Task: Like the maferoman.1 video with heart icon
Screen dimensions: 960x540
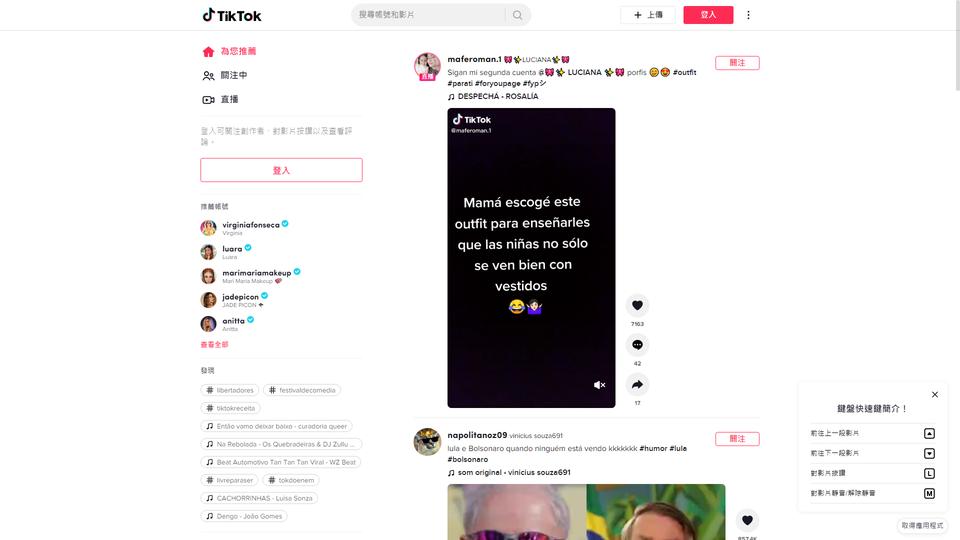Action: tap(637, 305)
